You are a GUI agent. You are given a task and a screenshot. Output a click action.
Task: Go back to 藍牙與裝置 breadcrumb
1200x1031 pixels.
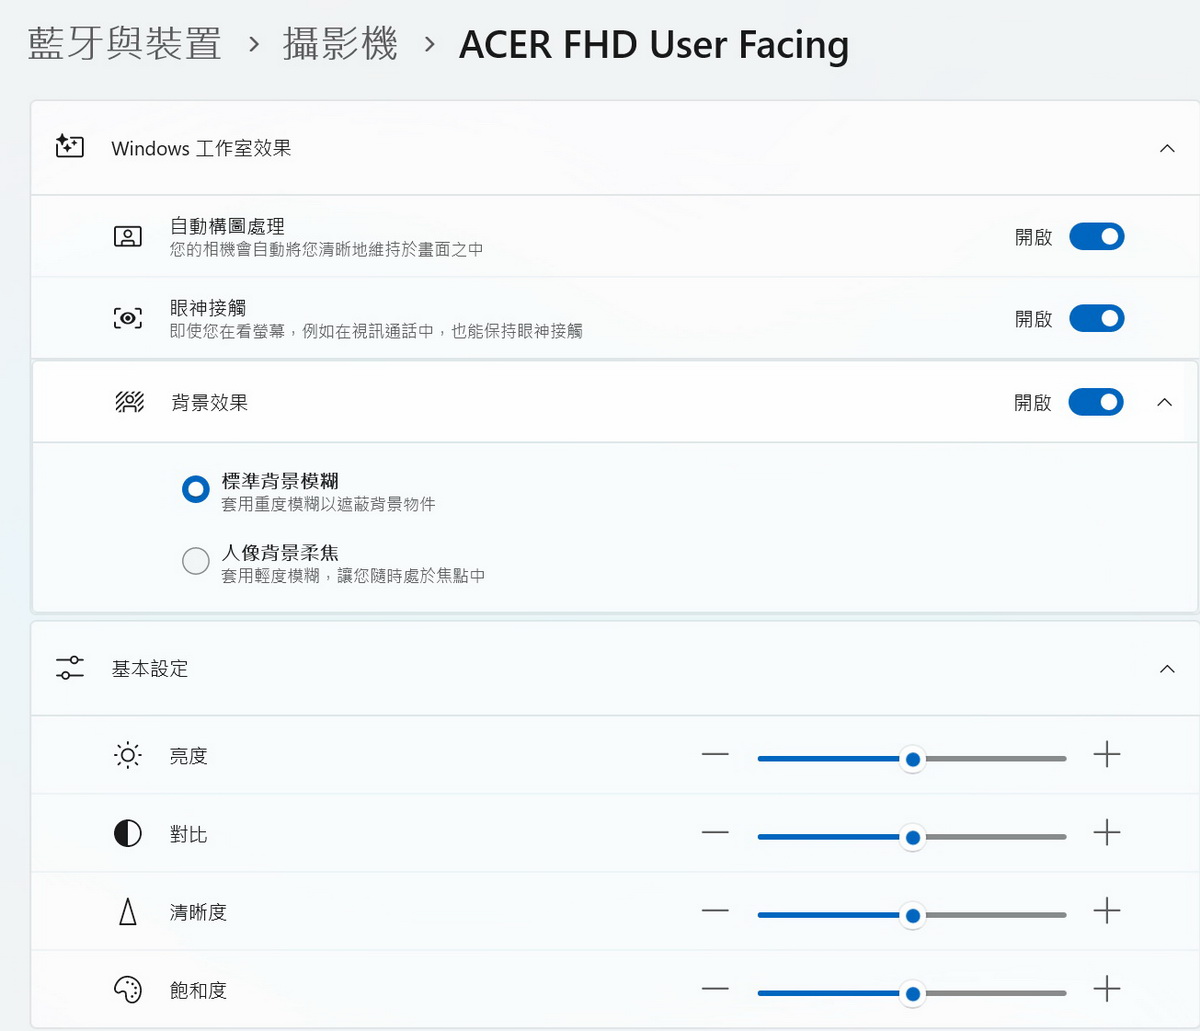pyautogui.click(x=124, y=44)
